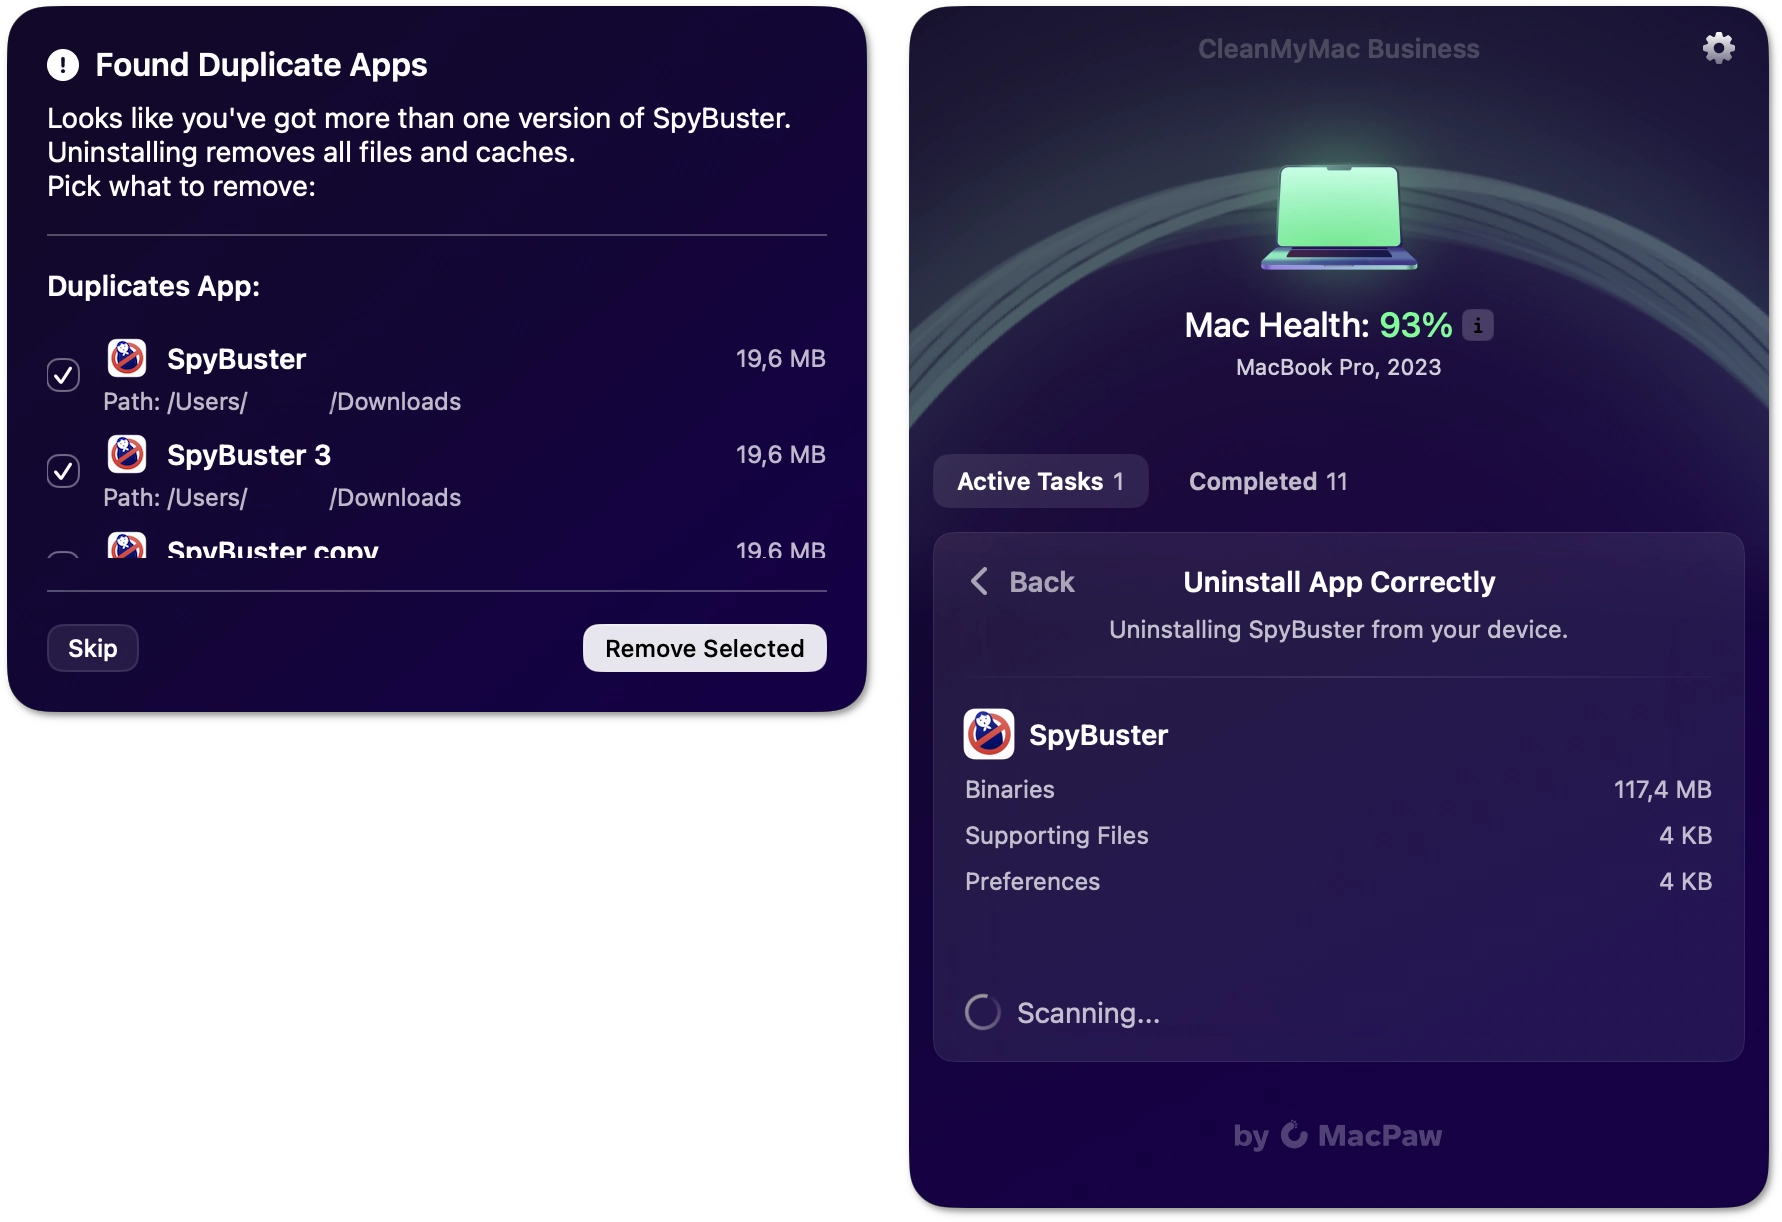
Task: Click the Preferences row label
Action: (x=1032, y=882)
